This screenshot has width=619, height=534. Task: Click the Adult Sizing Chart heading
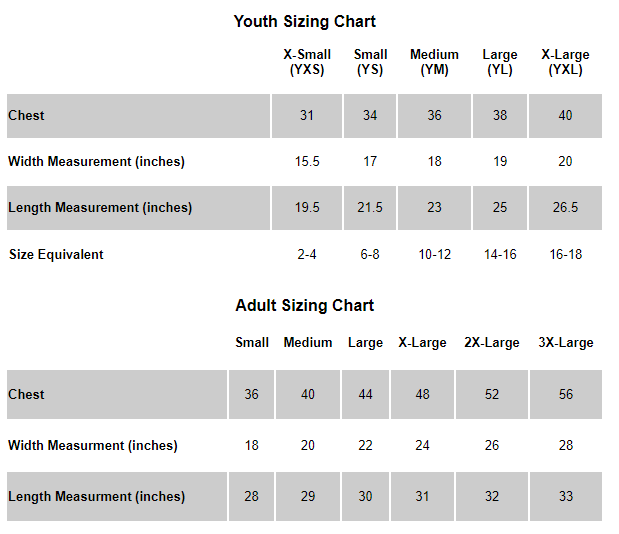tap(304, 305)
